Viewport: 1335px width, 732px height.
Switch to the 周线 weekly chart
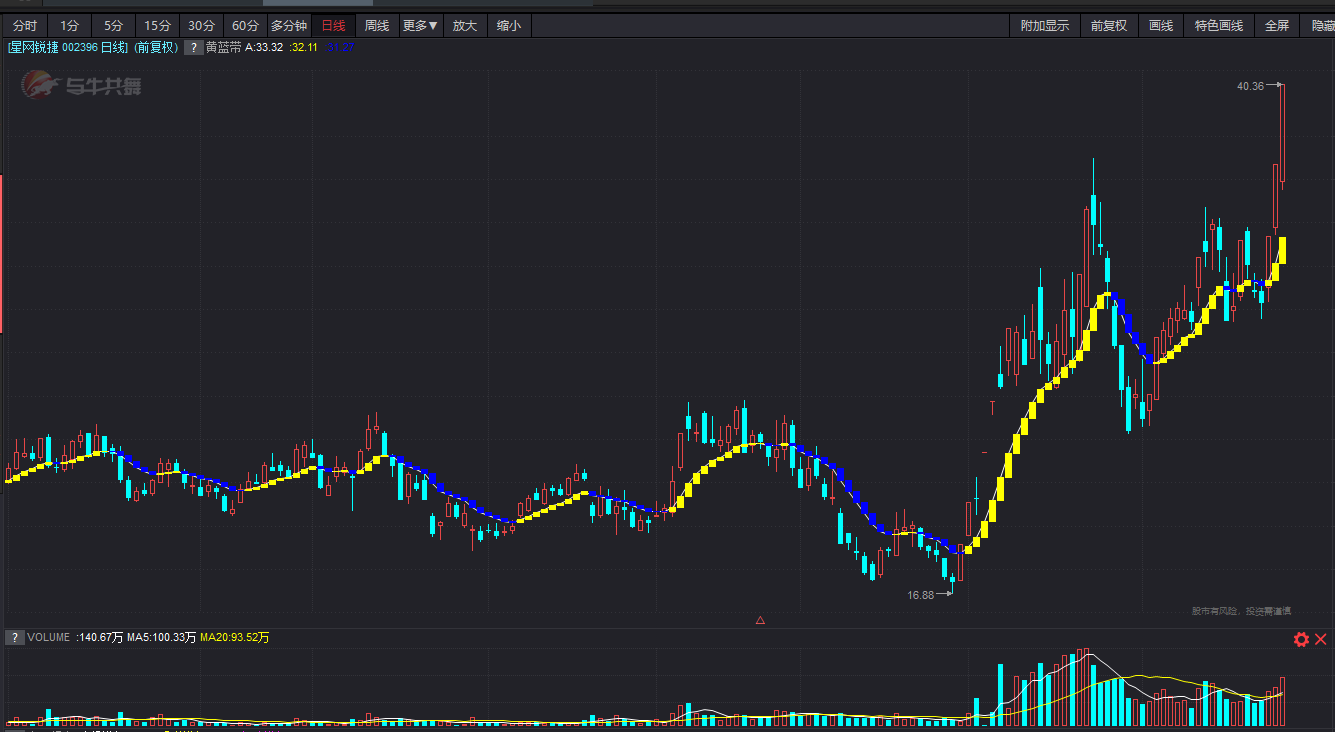377,26
